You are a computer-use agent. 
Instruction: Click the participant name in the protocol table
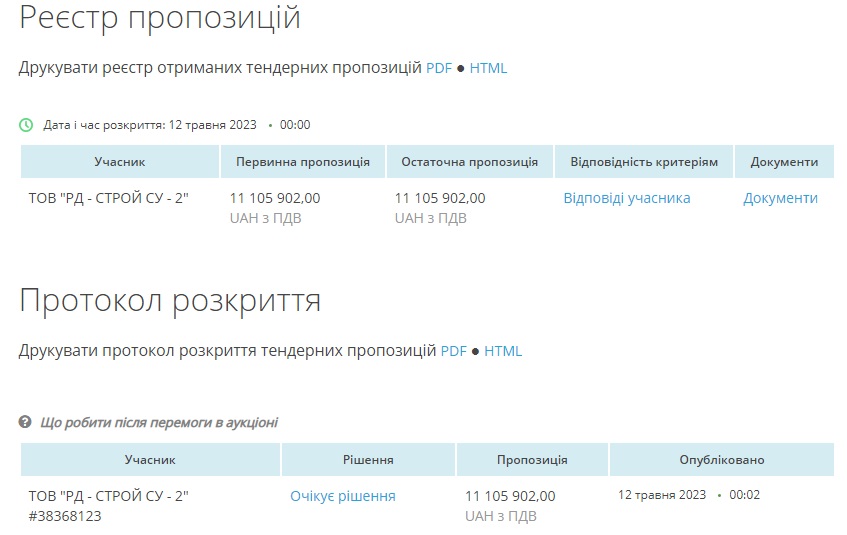pyautogui.click(x=108, y=496)
